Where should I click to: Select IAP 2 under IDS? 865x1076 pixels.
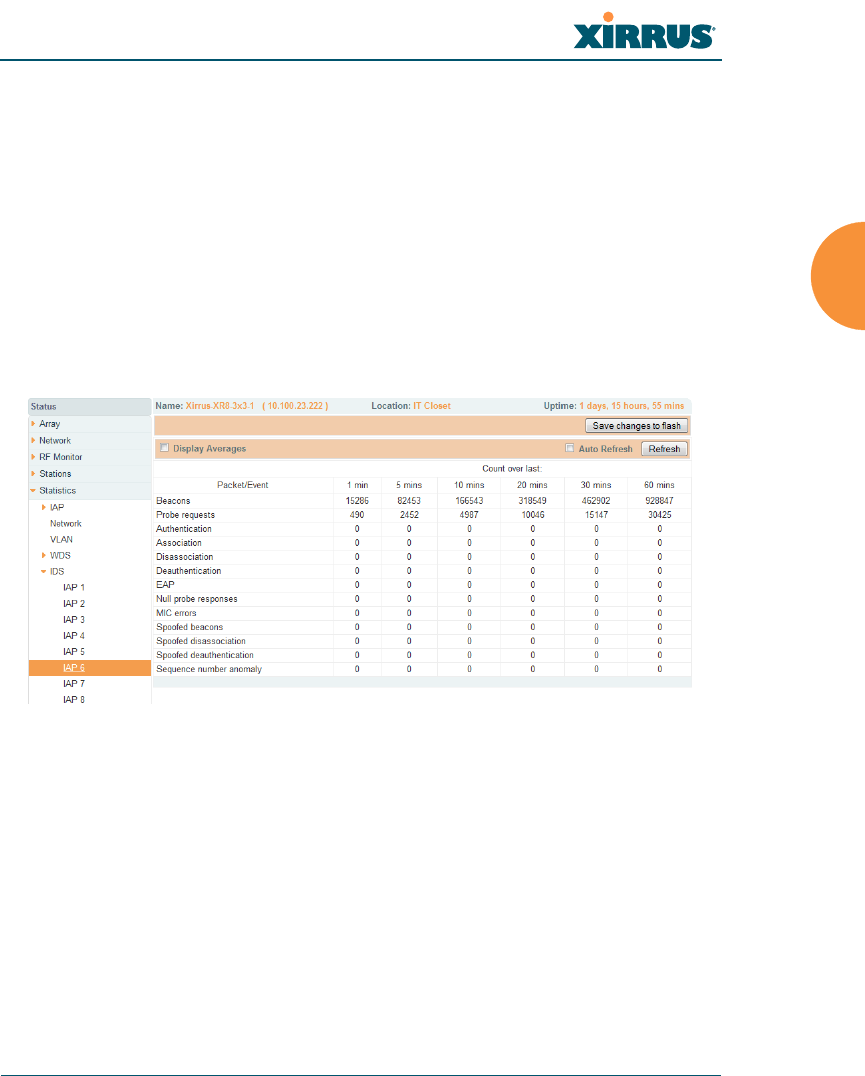74,604
